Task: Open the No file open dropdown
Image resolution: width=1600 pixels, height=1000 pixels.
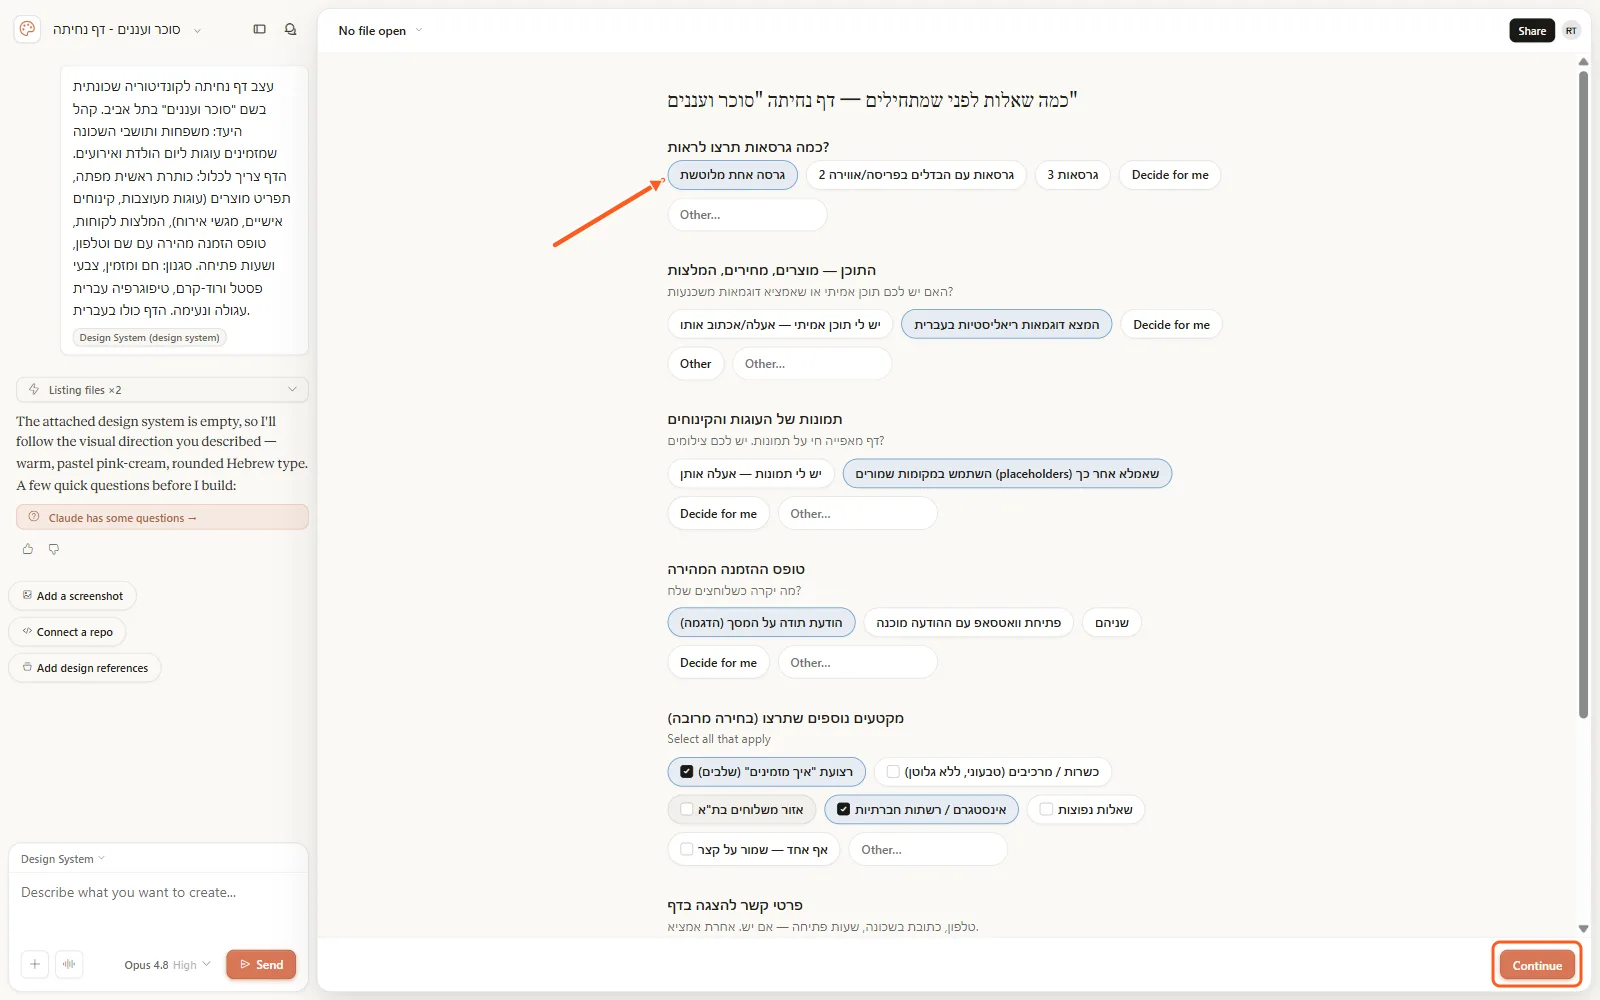Action: coord(380,31)
